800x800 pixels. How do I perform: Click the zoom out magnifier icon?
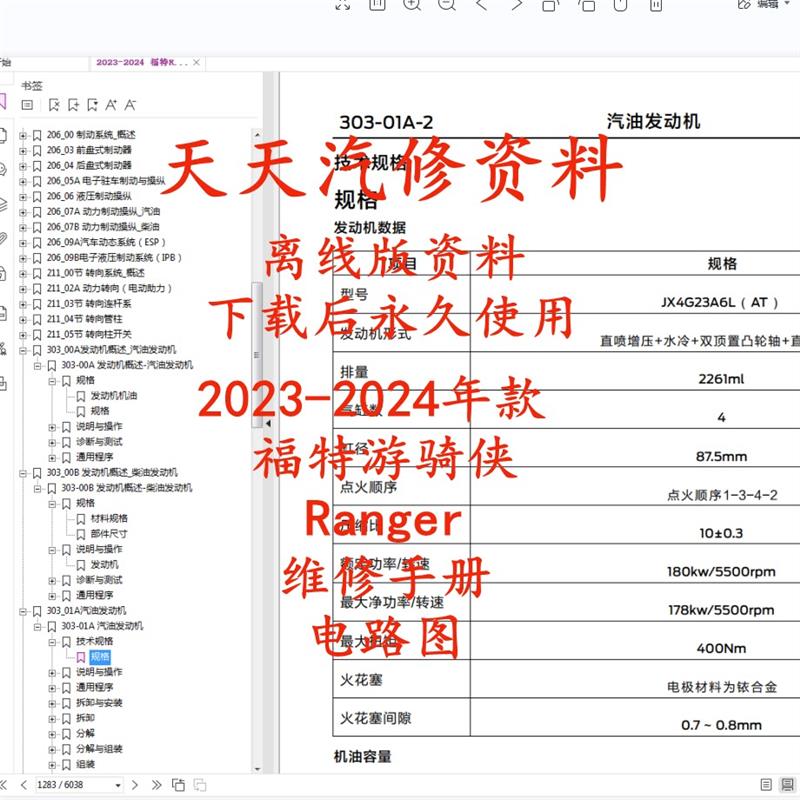pyautogui.click(x=447, y=5)
